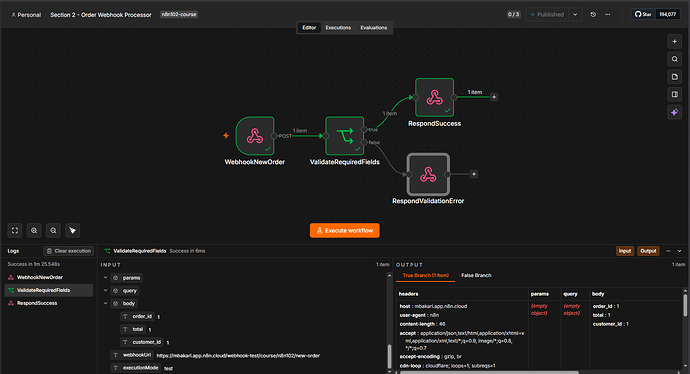Open the workflow more options ellipsis

tap(608, 15)
